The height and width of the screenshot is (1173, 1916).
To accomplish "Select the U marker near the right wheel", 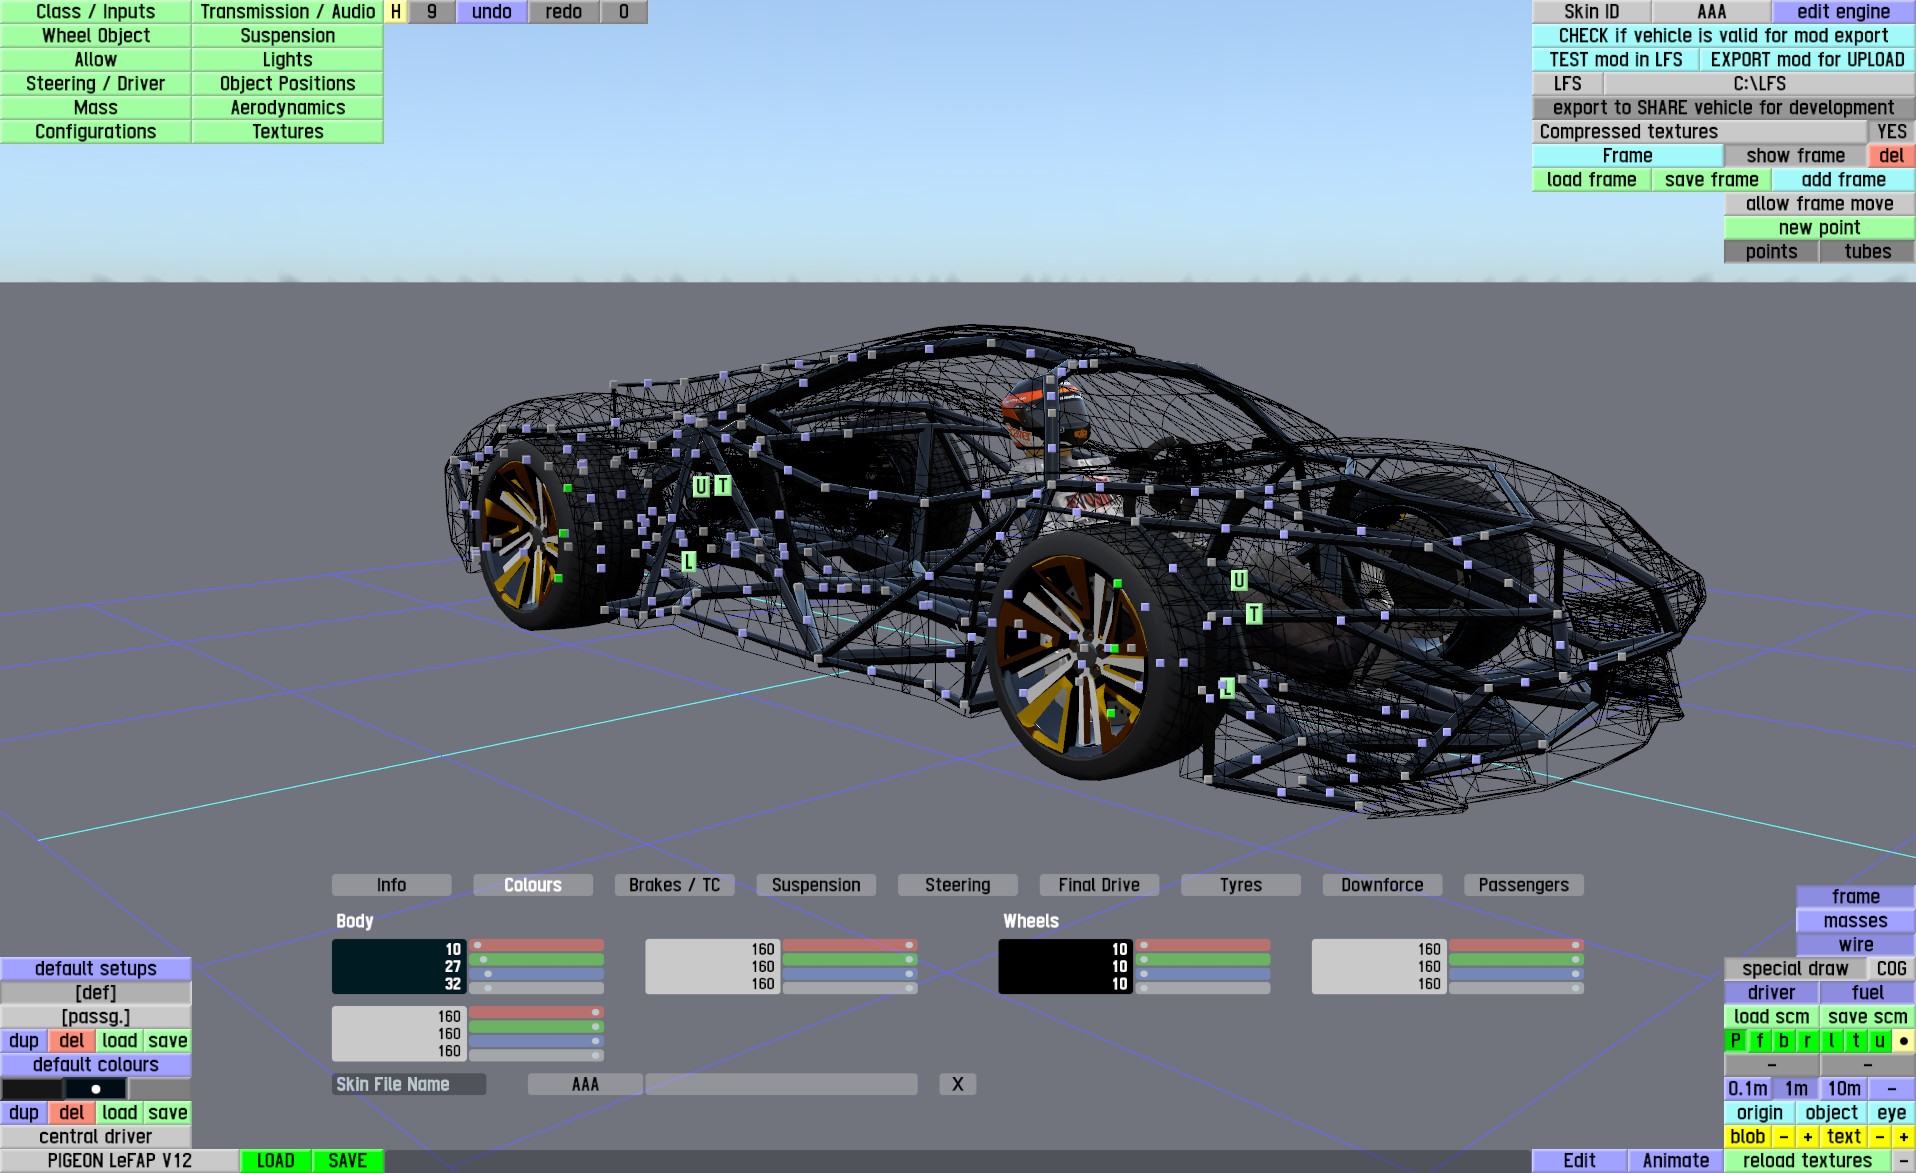I will [x=1239, y=580].
